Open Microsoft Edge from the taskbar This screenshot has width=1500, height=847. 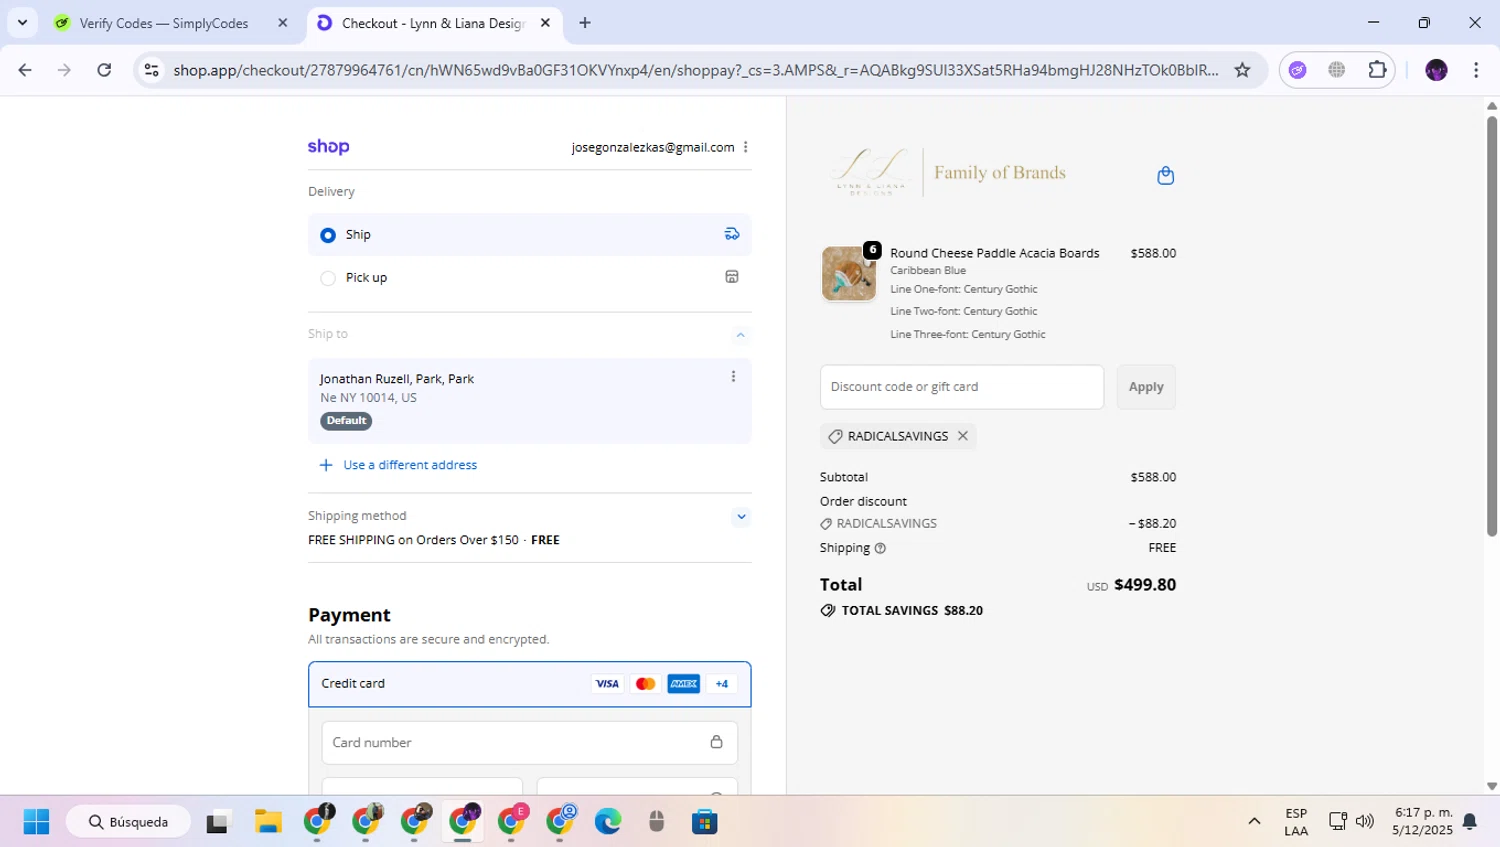[x=608, y=822]
